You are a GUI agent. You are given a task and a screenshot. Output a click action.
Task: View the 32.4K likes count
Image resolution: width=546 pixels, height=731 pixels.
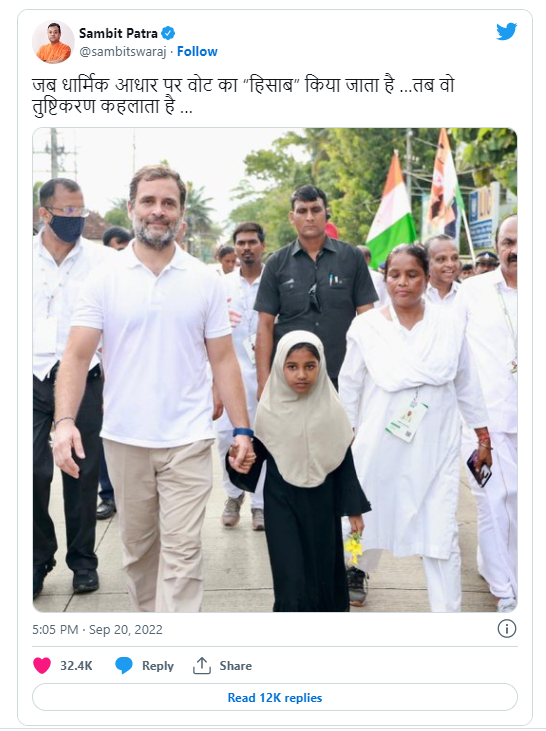76,666
